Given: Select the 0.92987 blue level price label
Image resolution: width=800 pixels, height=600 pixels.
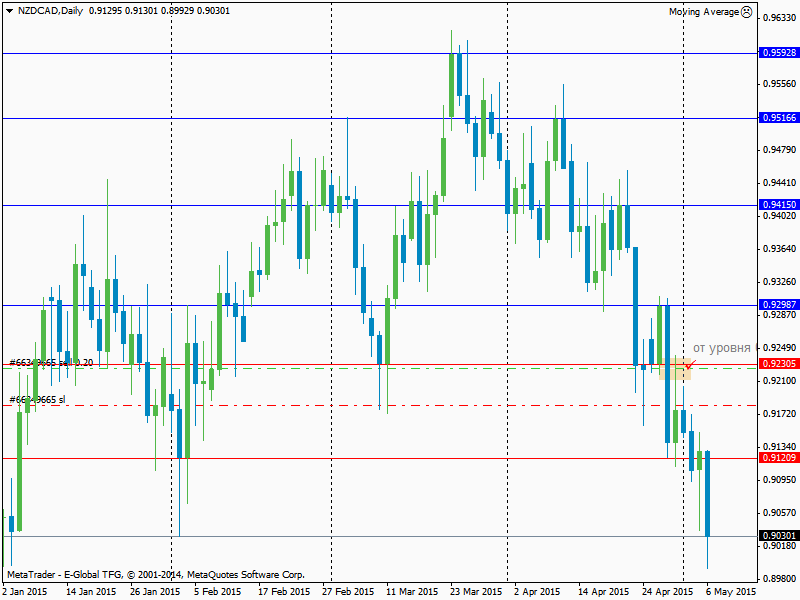Looking at the screenshot, I should tap(779, 305).
